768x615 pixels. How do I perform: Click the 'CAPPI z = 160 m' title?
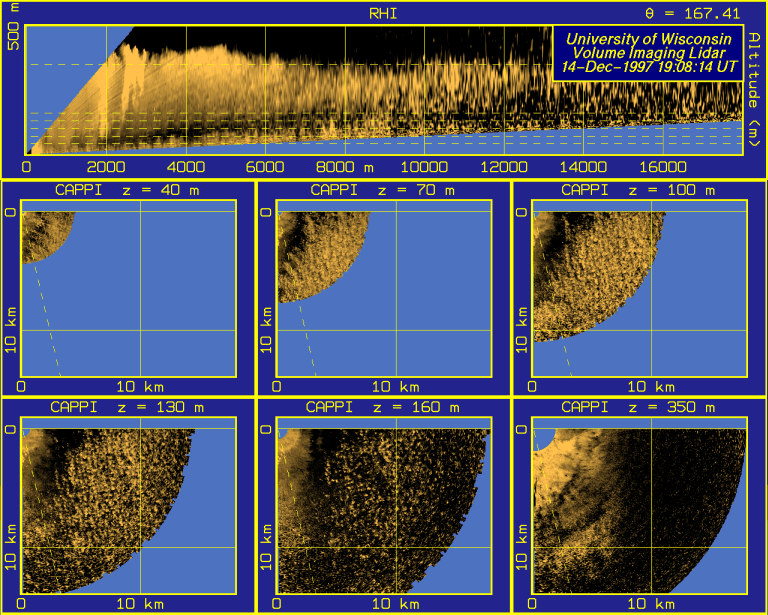pos(383,407)
